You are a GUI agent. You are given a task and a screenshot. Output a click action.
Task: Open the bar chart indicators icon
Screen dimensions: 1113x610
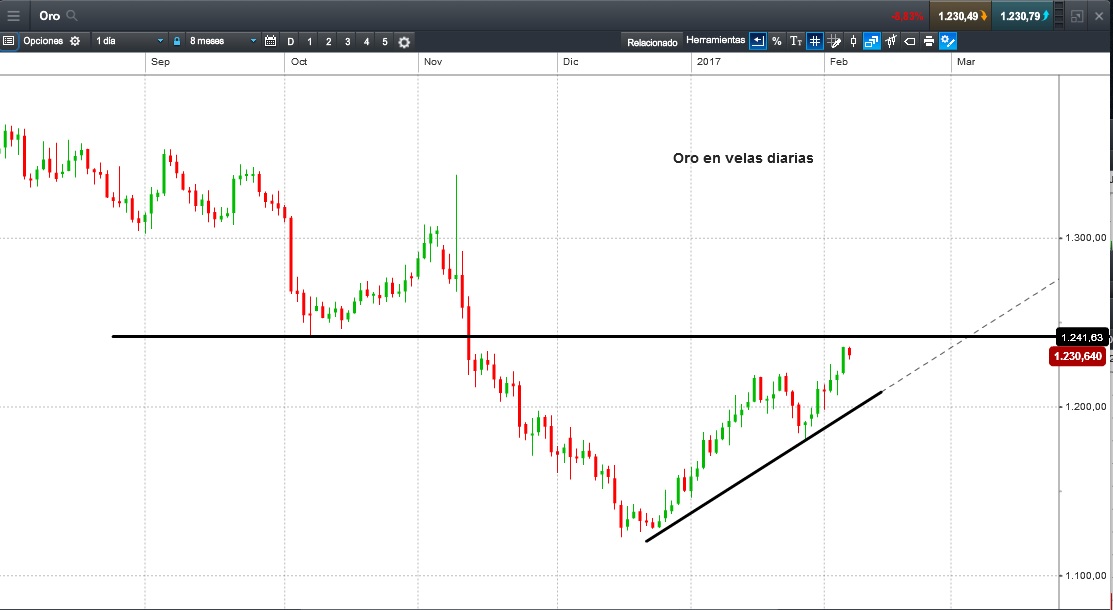pos(891,41)
